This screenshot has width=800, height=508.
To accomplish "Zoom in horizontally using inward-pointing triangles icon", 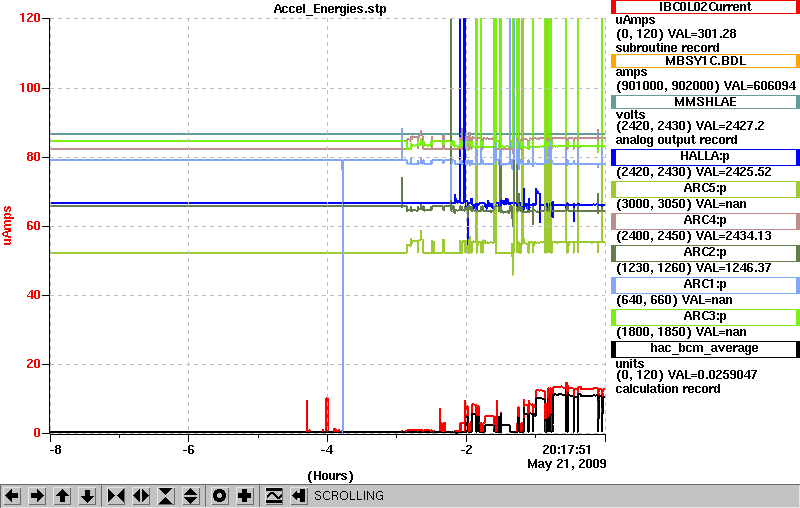I will [116, 496].
